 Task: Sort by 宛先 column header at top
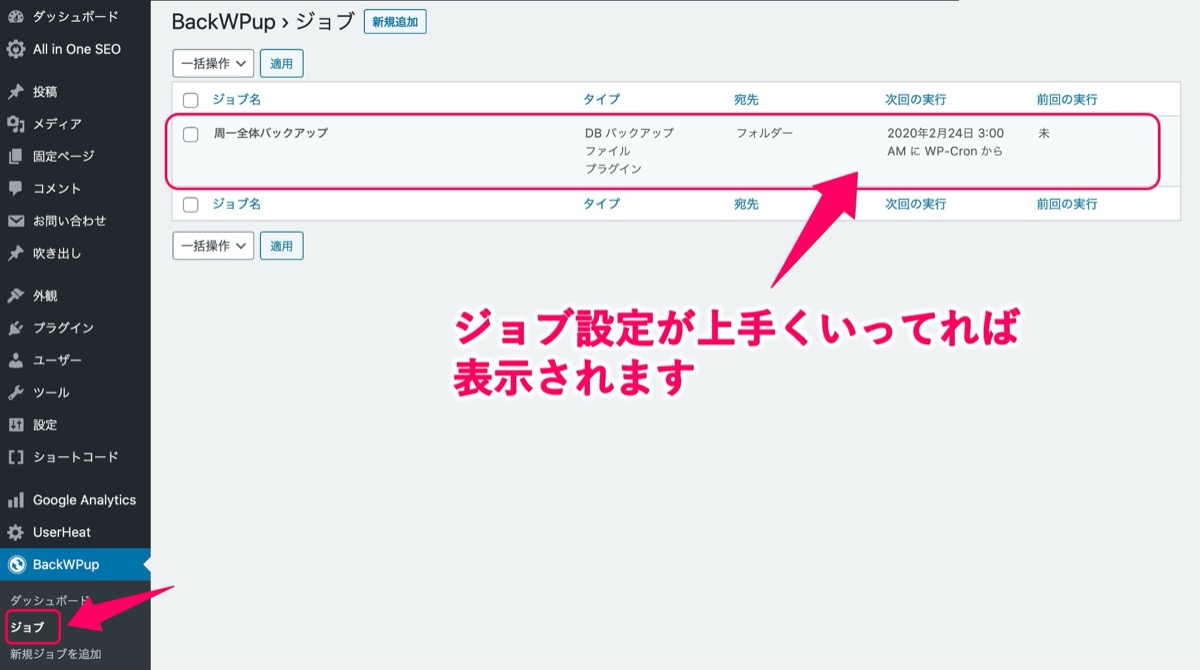[x=747, y=100]
